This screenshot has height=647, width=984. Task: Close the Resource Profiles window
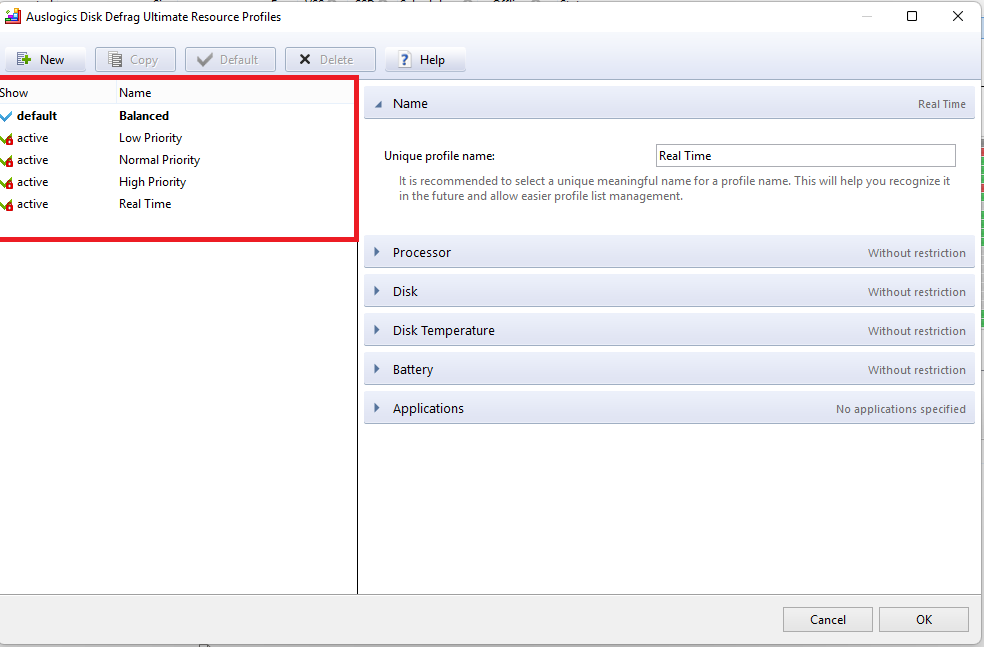coord(958,16)
